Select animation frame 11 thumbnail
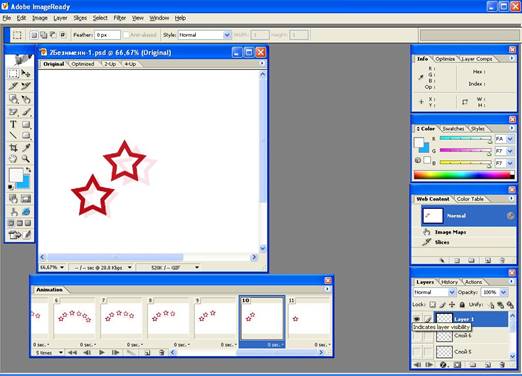This screenshot has height=376, width=522. pos(309,318)
